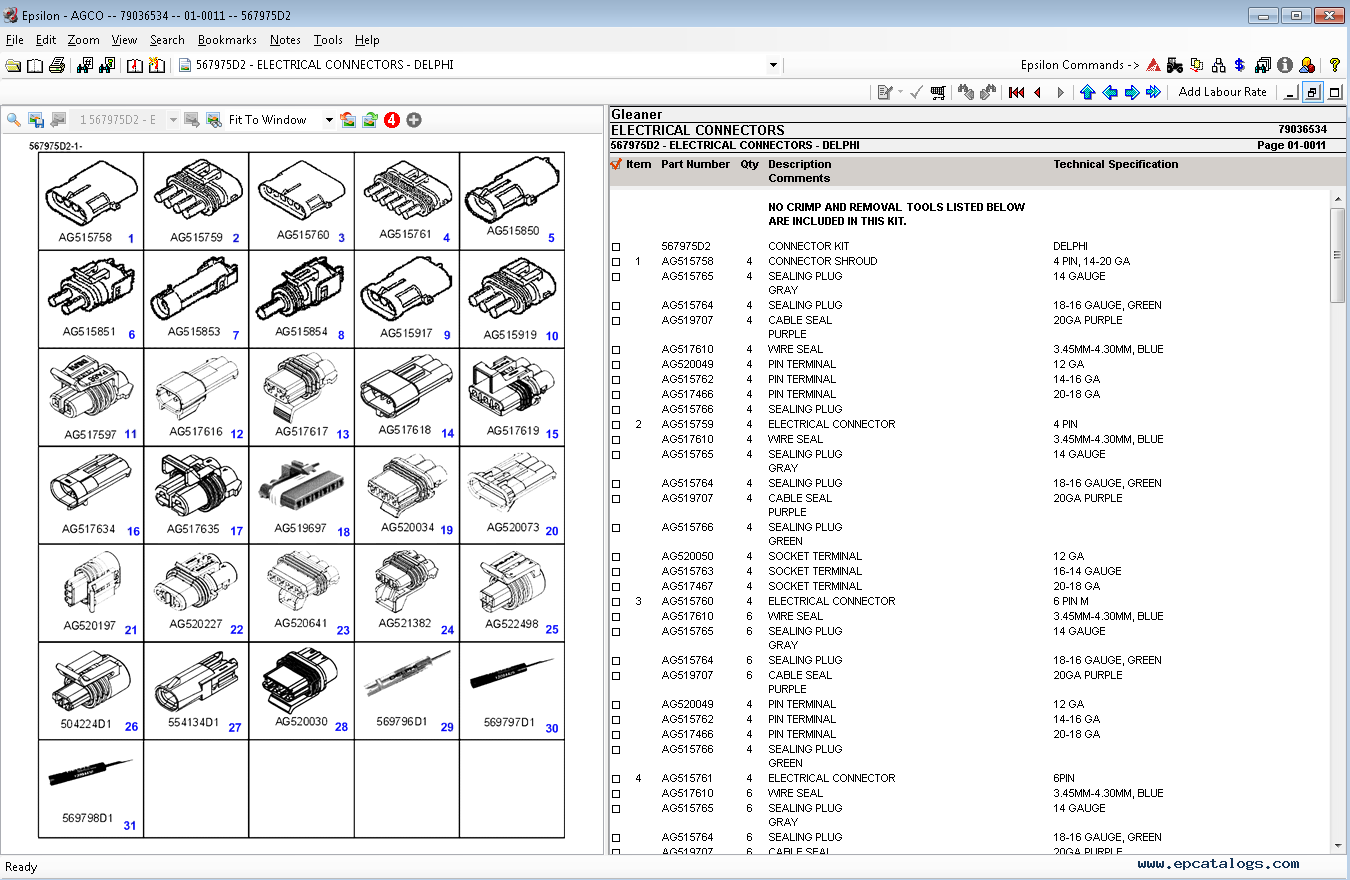Open the Tools menu
The height and width of the screenshot is (880, 1350).
(328, 40)
